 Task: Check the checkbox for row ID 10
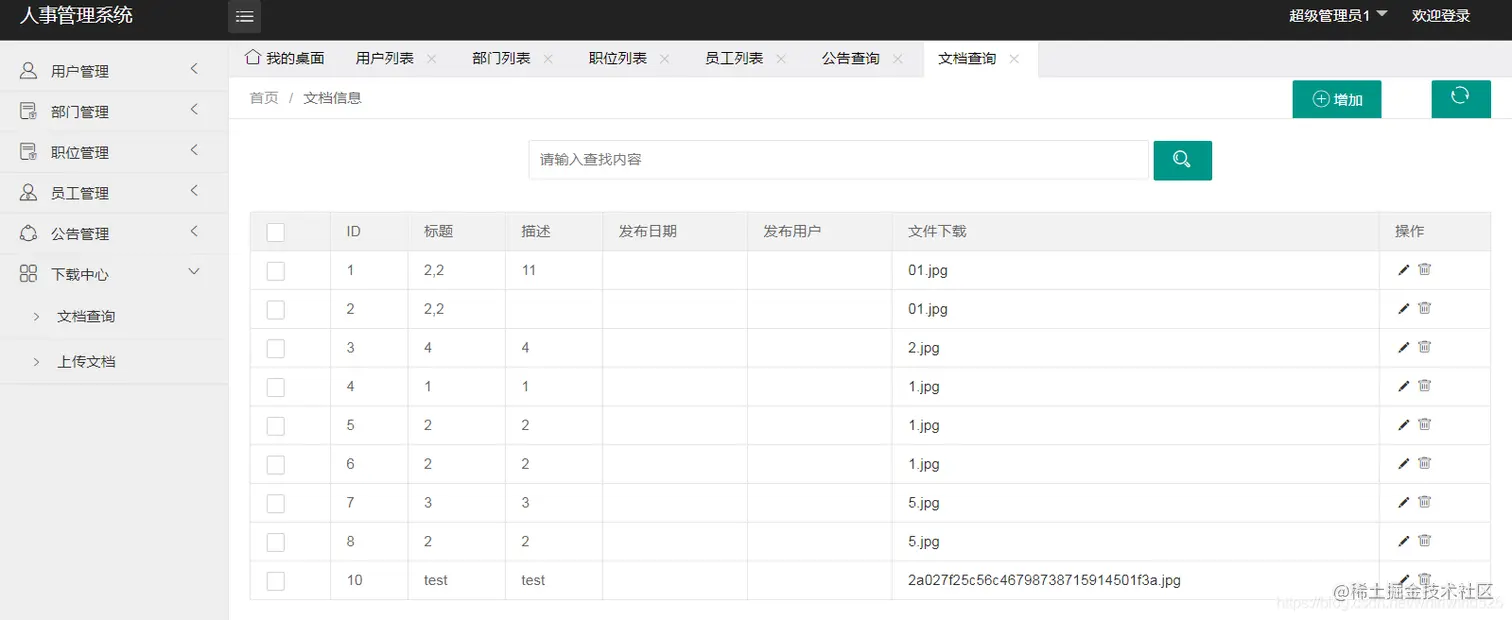click(x=276, y=581)
